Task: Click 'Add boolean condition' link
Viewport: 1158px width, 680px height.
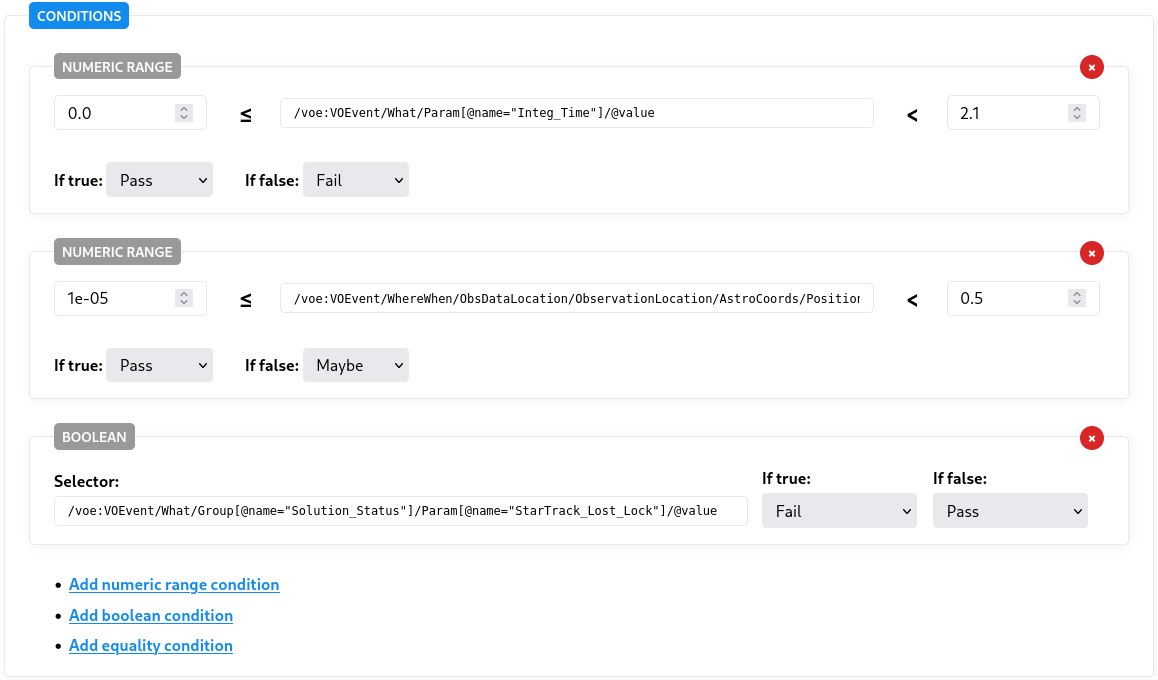Action: tap(151, 616)
